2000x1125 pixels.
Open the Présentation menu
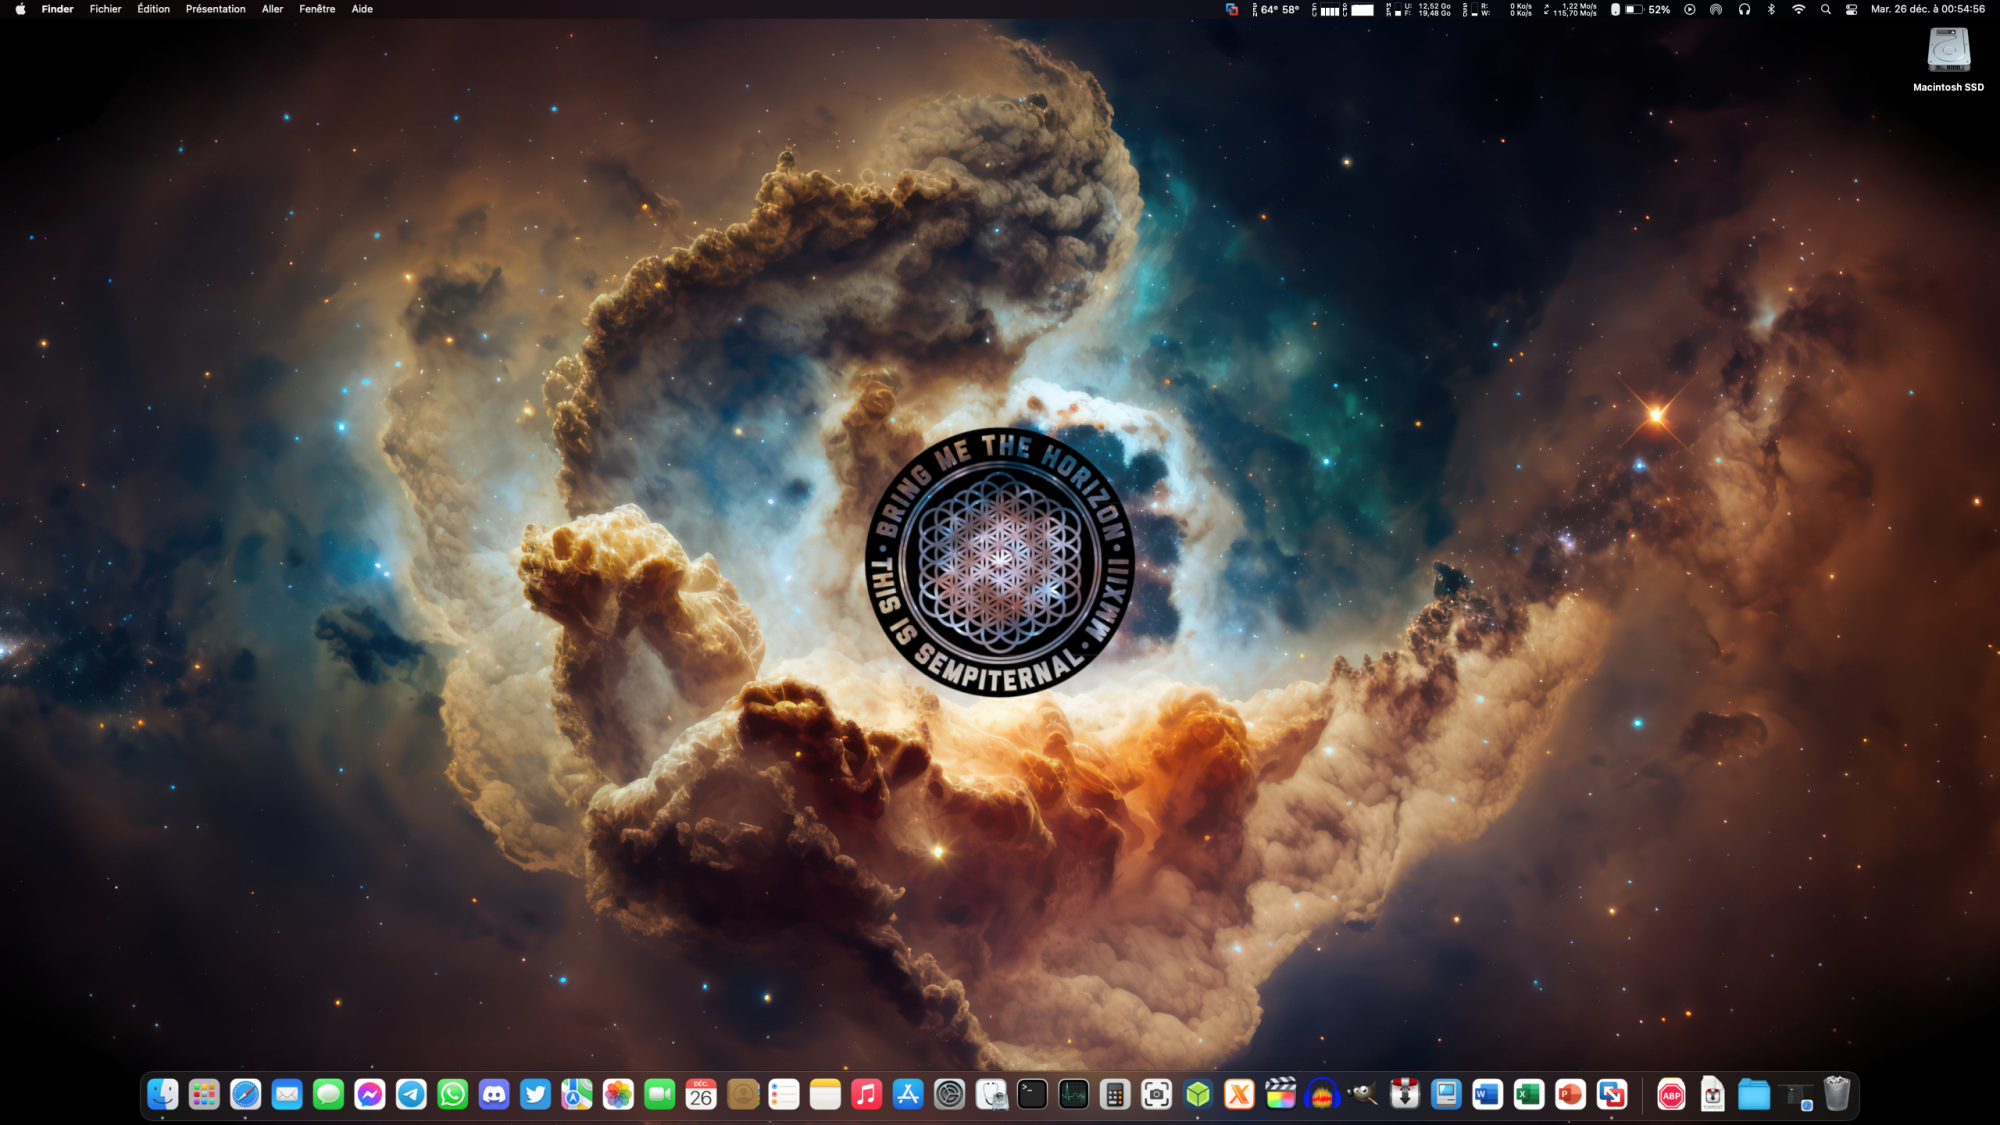click(x=215, y=9)
